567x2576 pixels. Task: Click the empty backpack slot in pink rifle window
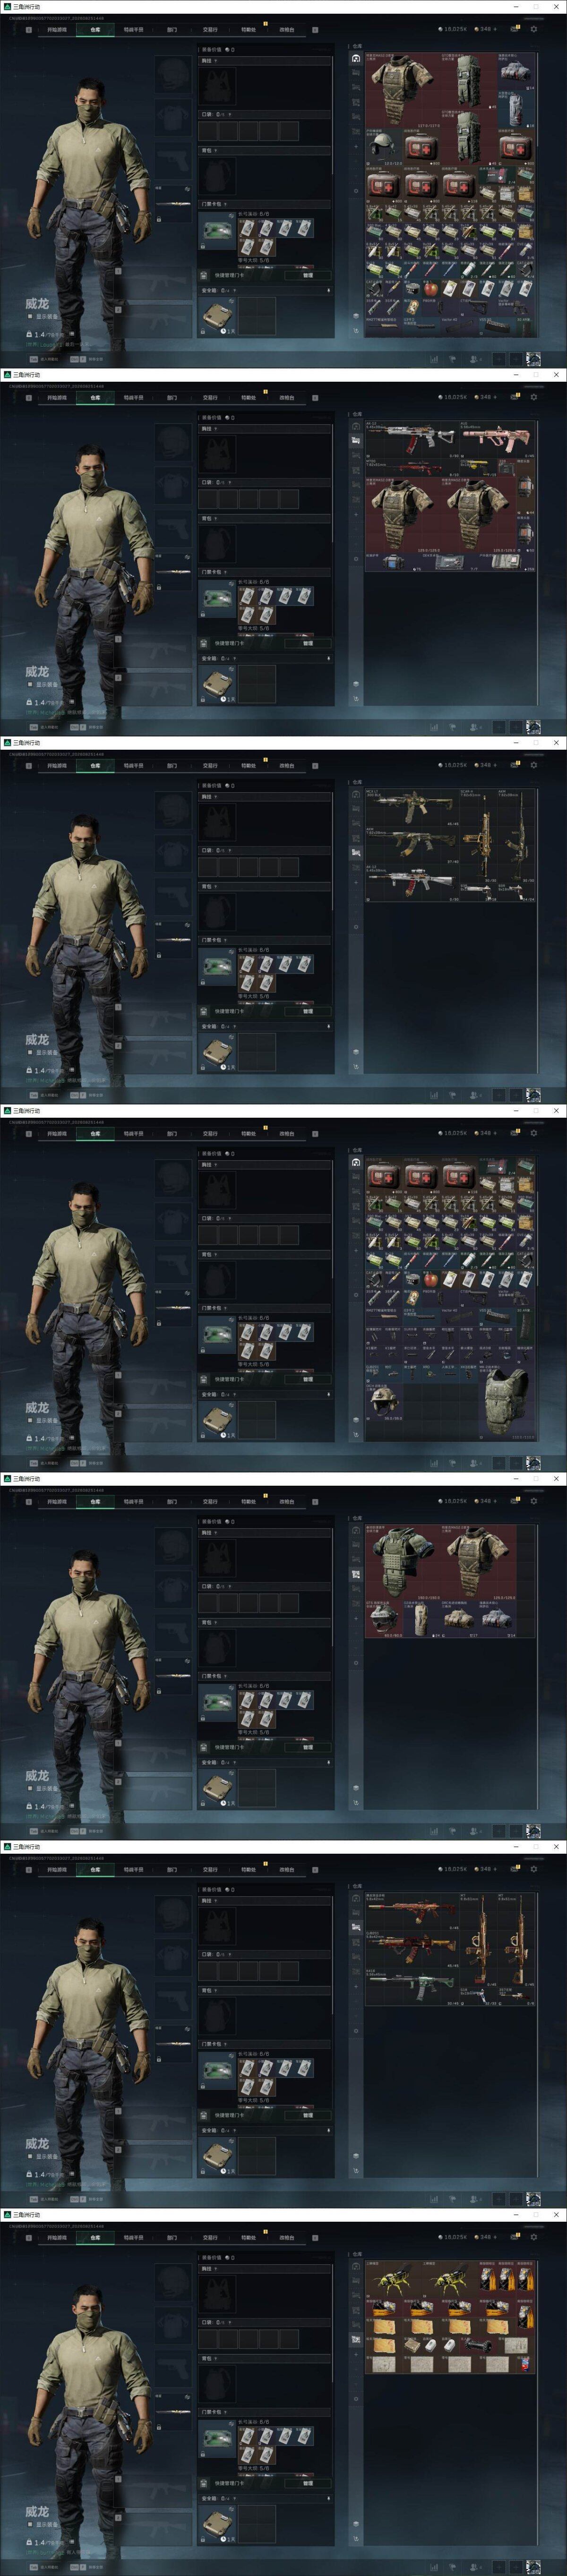click(x=217, y=543)
